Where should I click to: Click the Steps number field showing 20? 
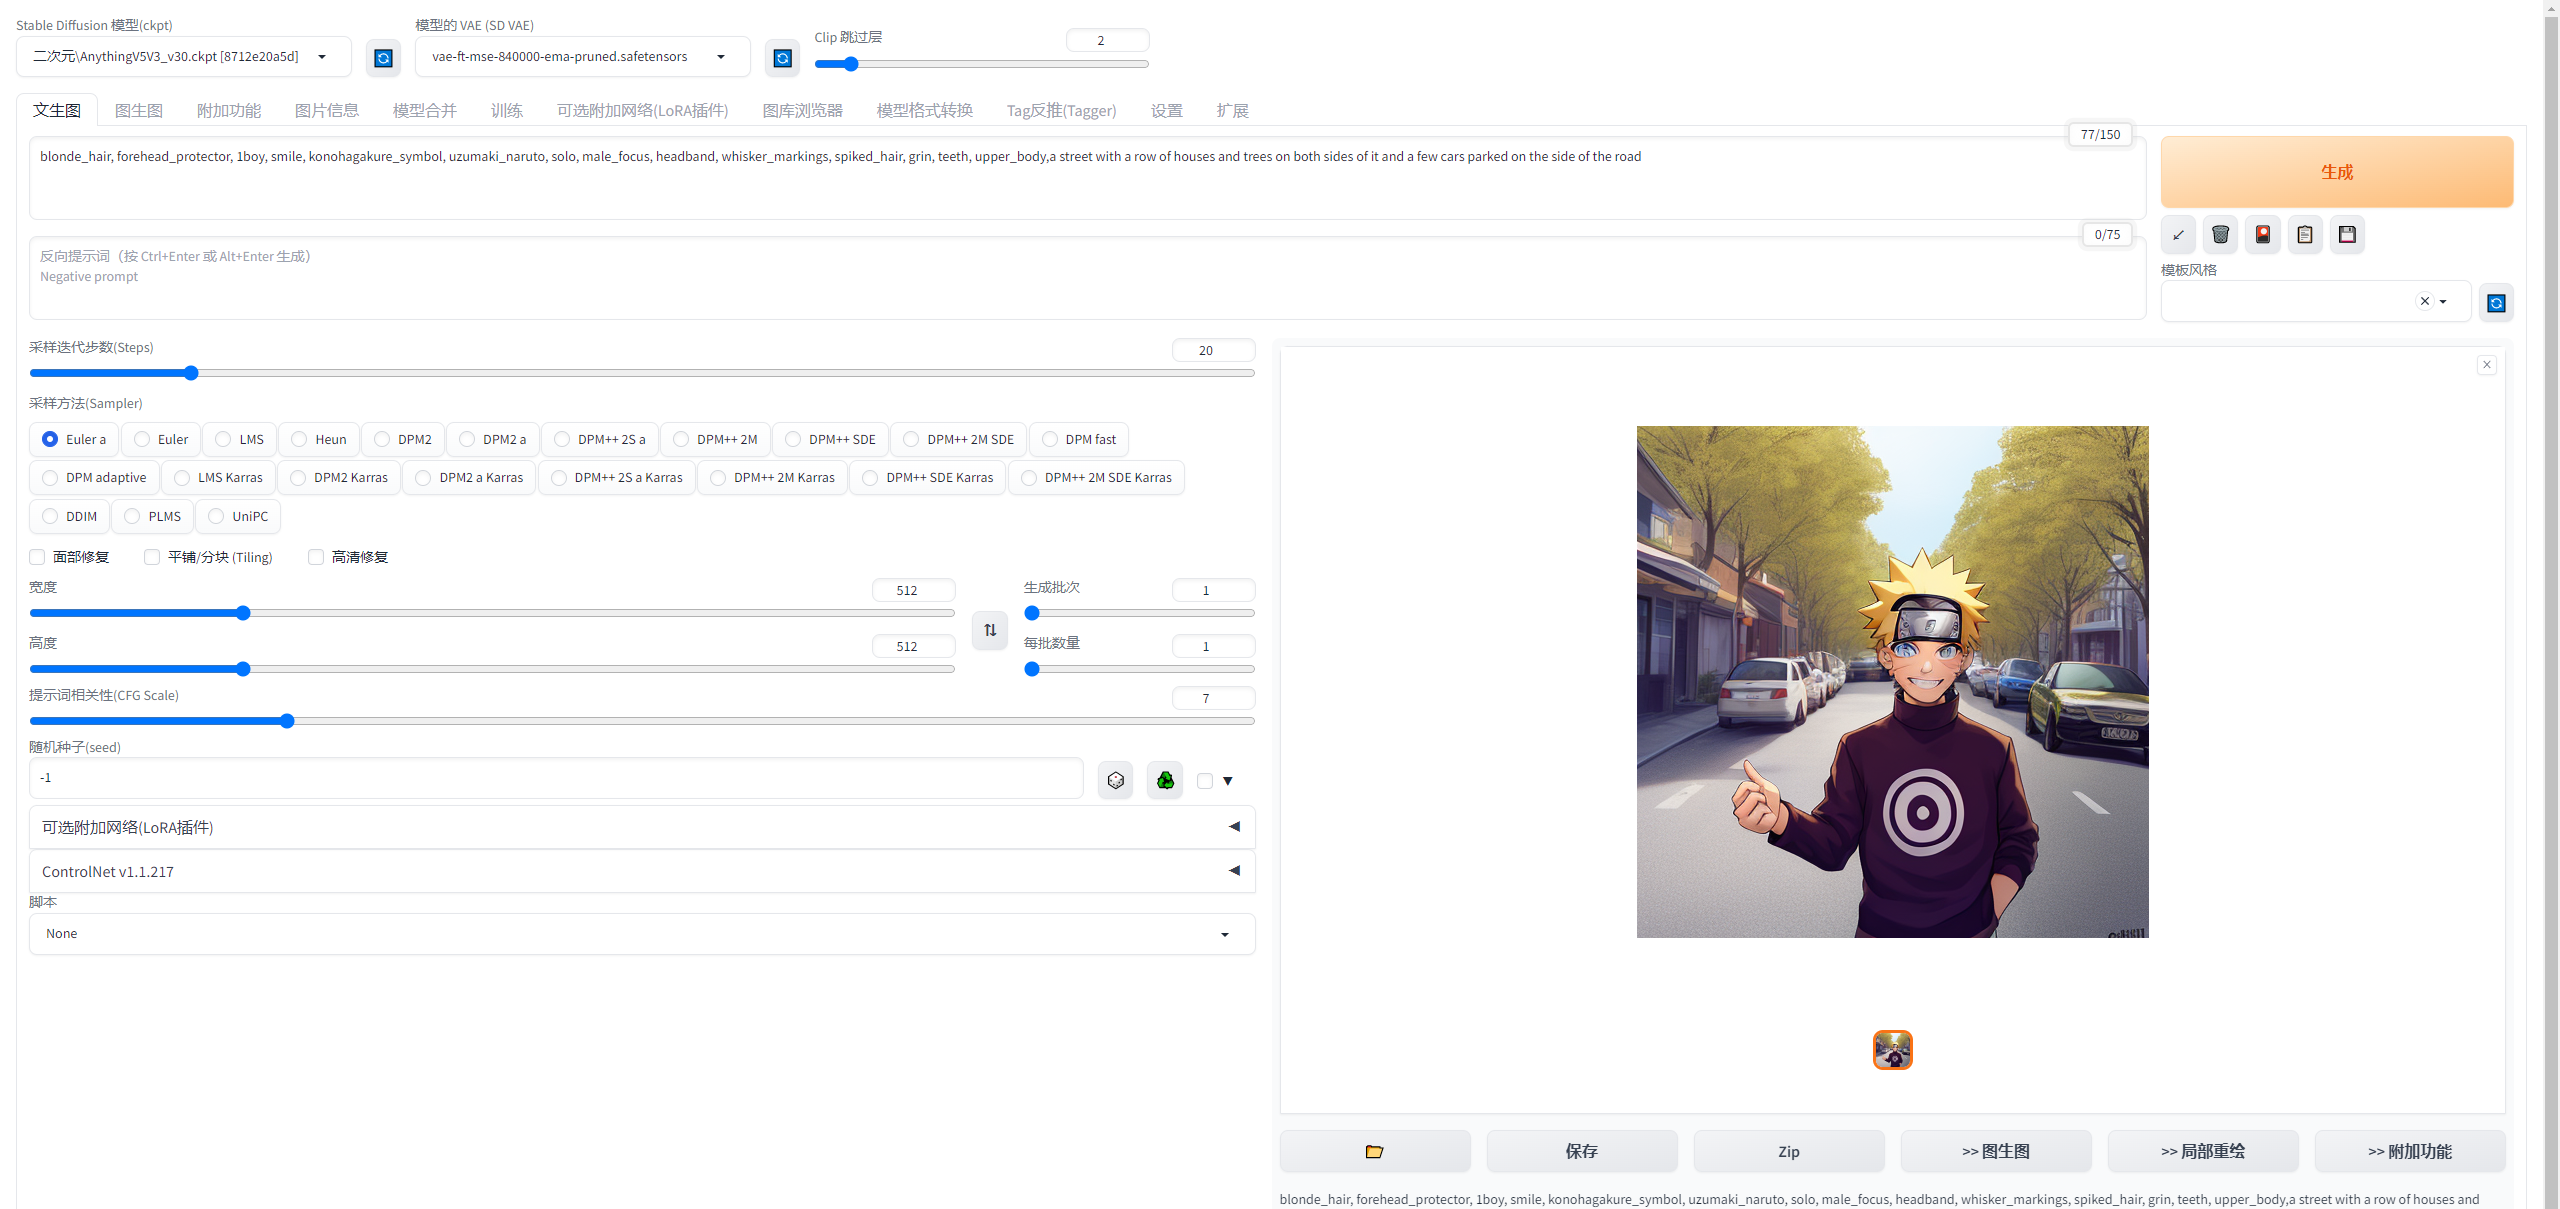click(1213, 350)
